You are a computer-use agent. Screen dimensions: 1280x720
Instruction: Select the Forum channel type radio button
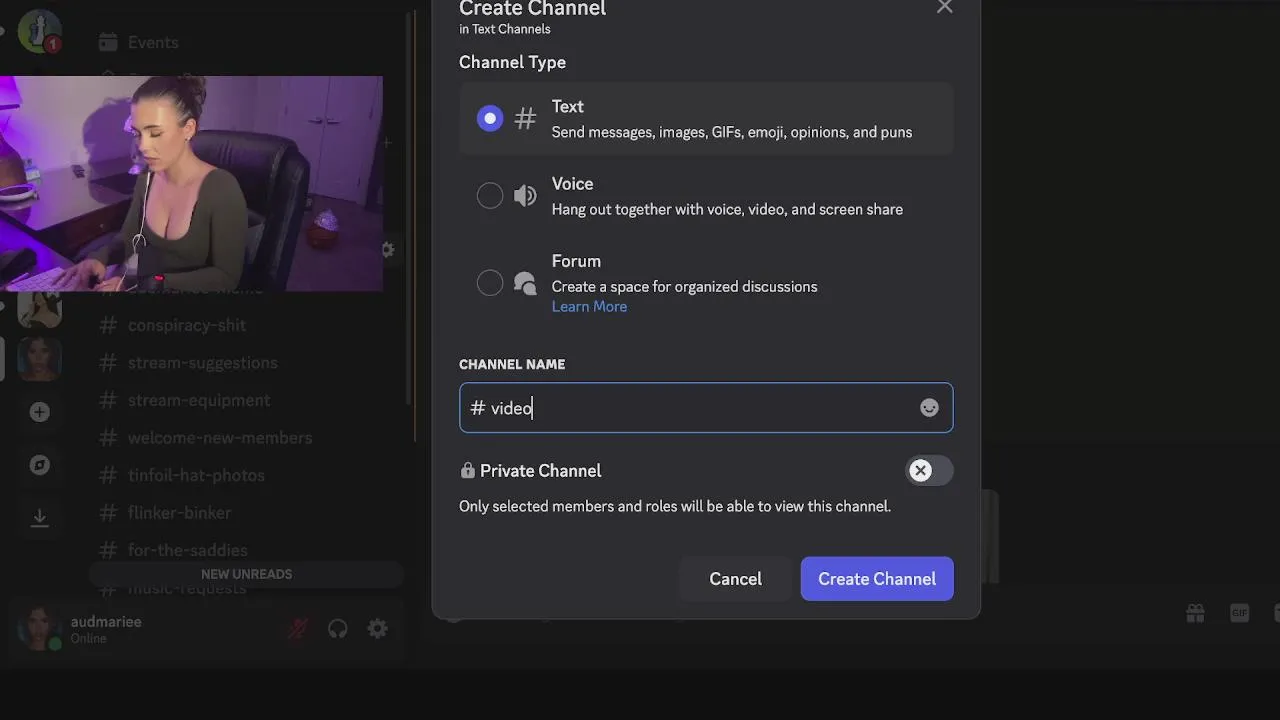click(490, 283)
